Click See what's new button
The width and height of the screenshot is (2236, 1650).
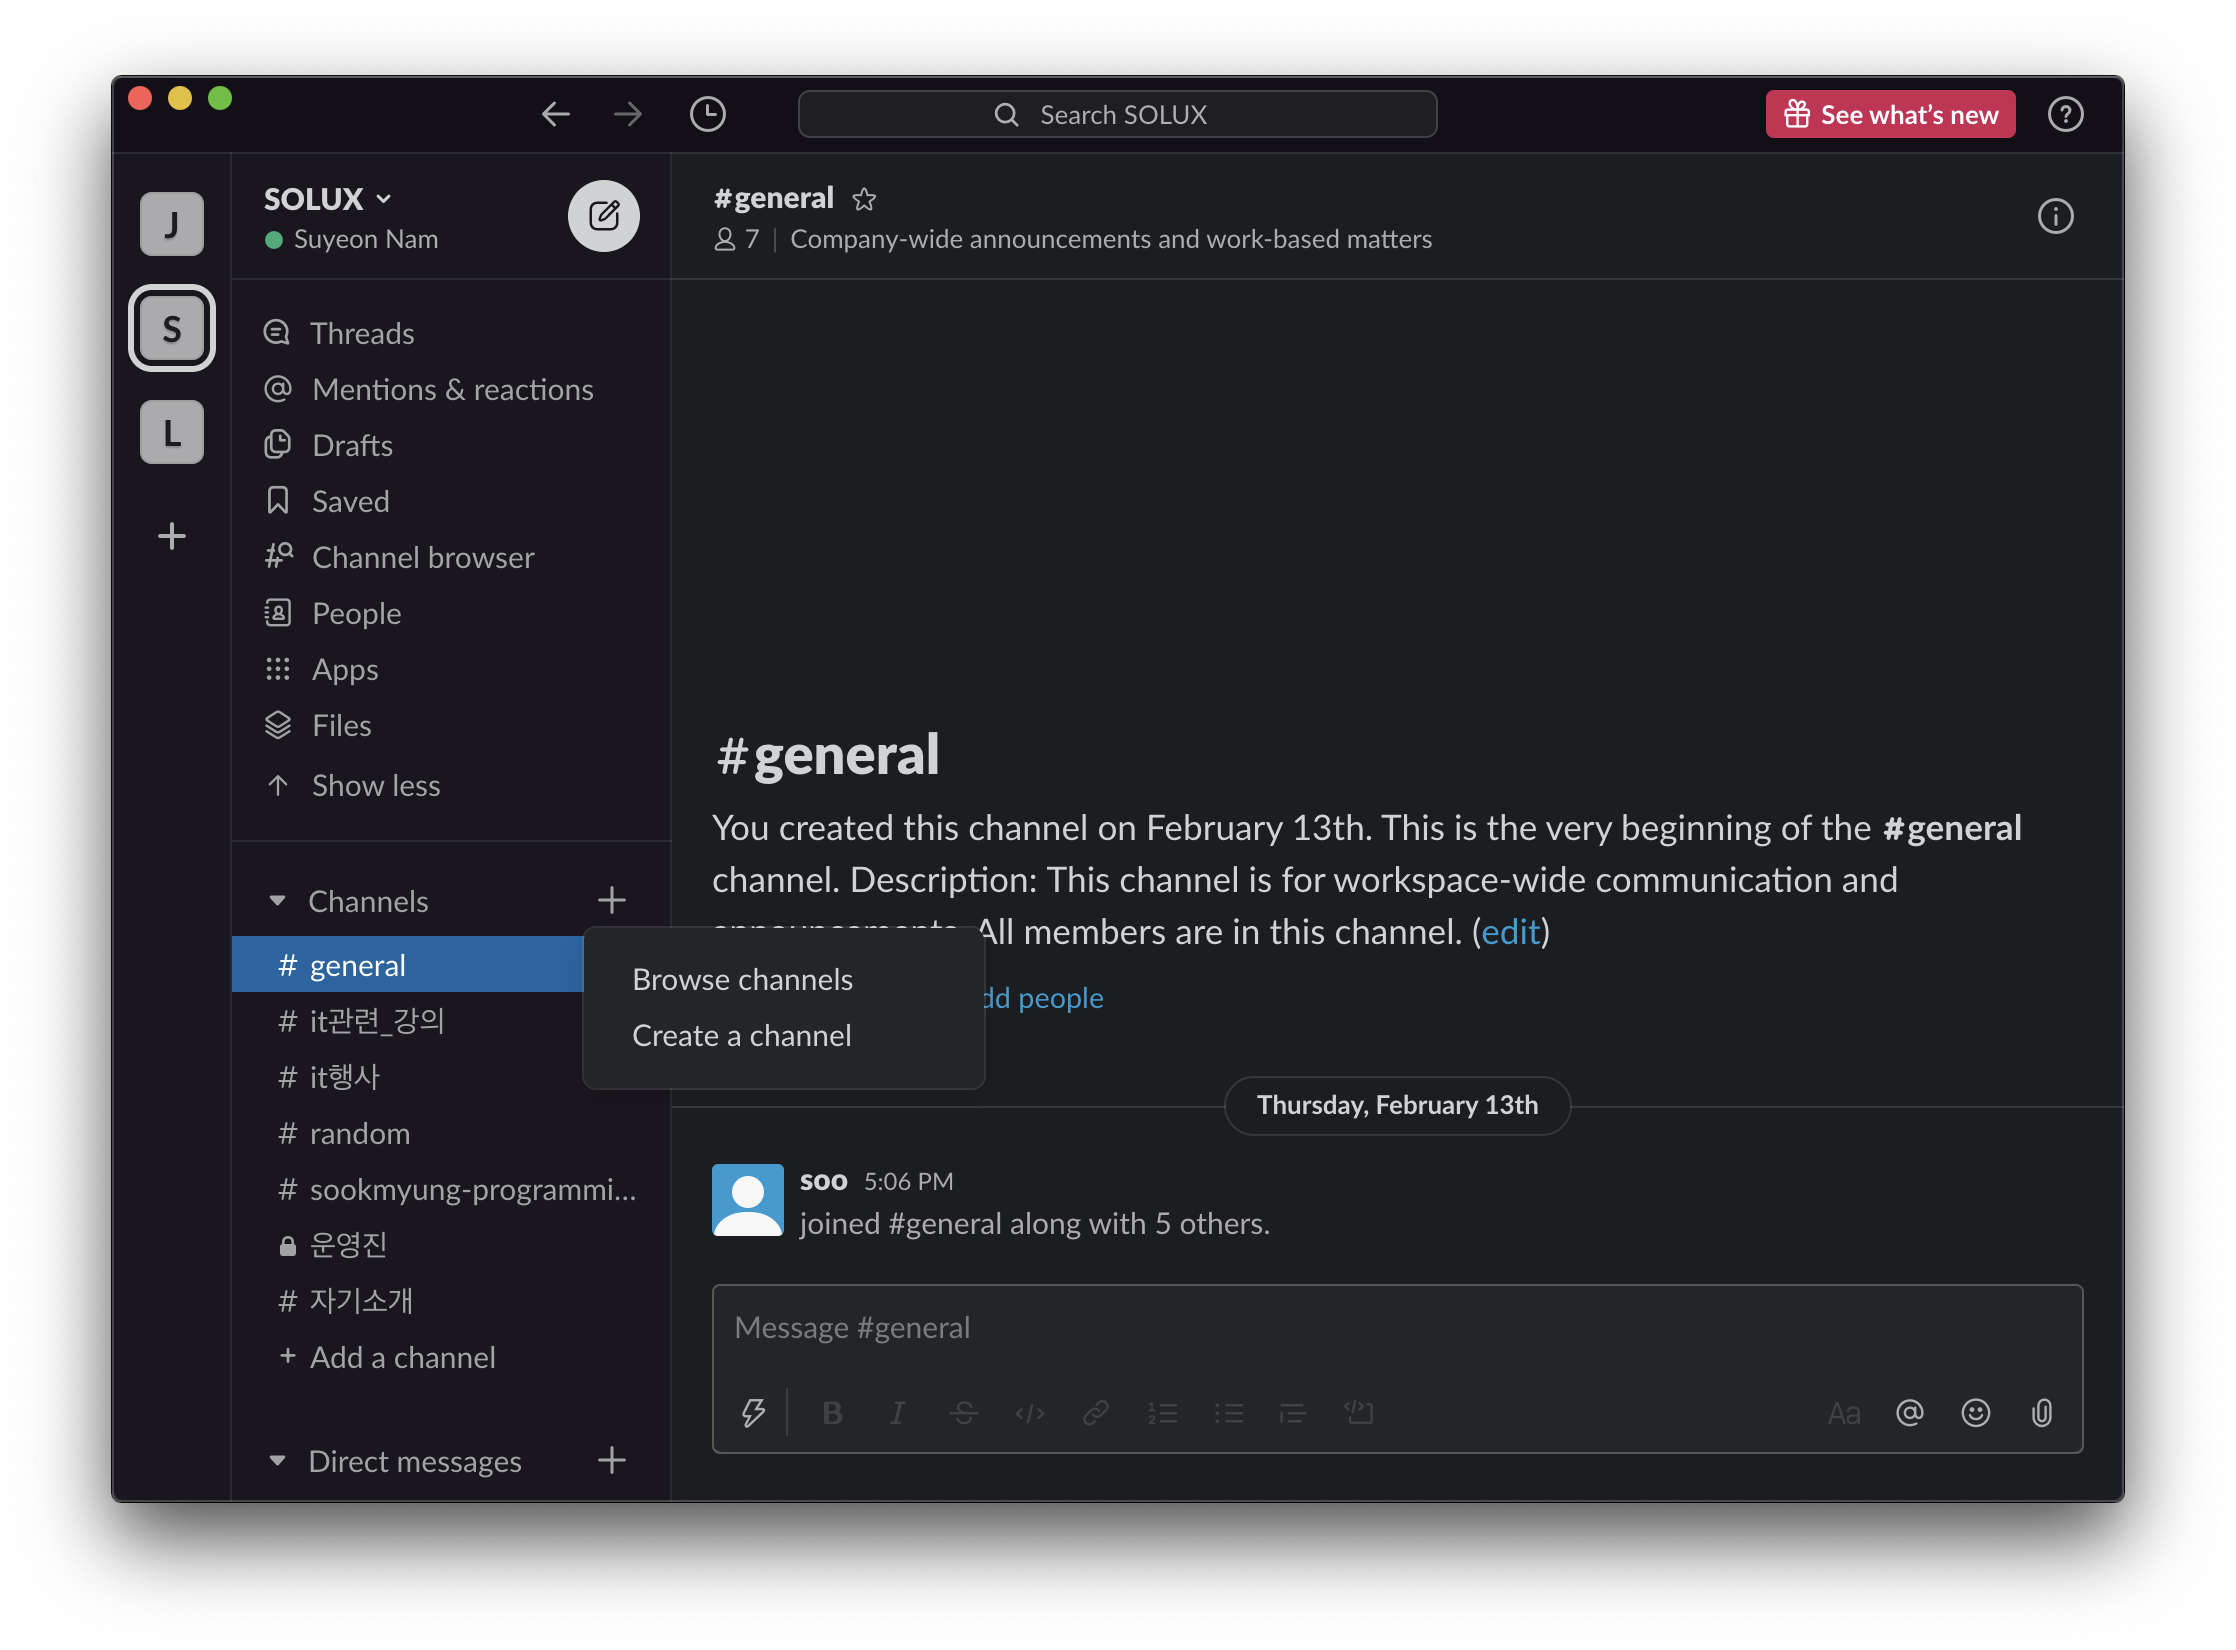(1890, 114)
